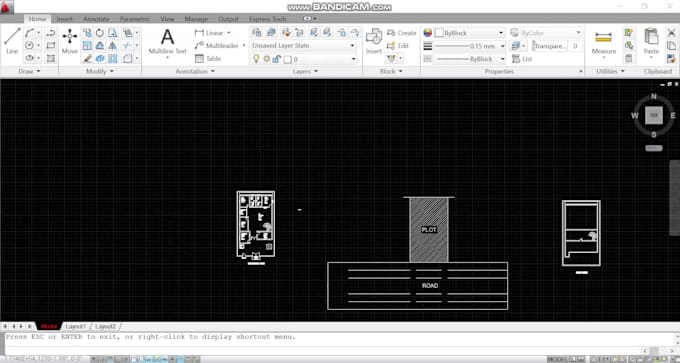This screenshot has height=363, width=680.
Task: Click the Create block button
Action: tap(402, 33)
